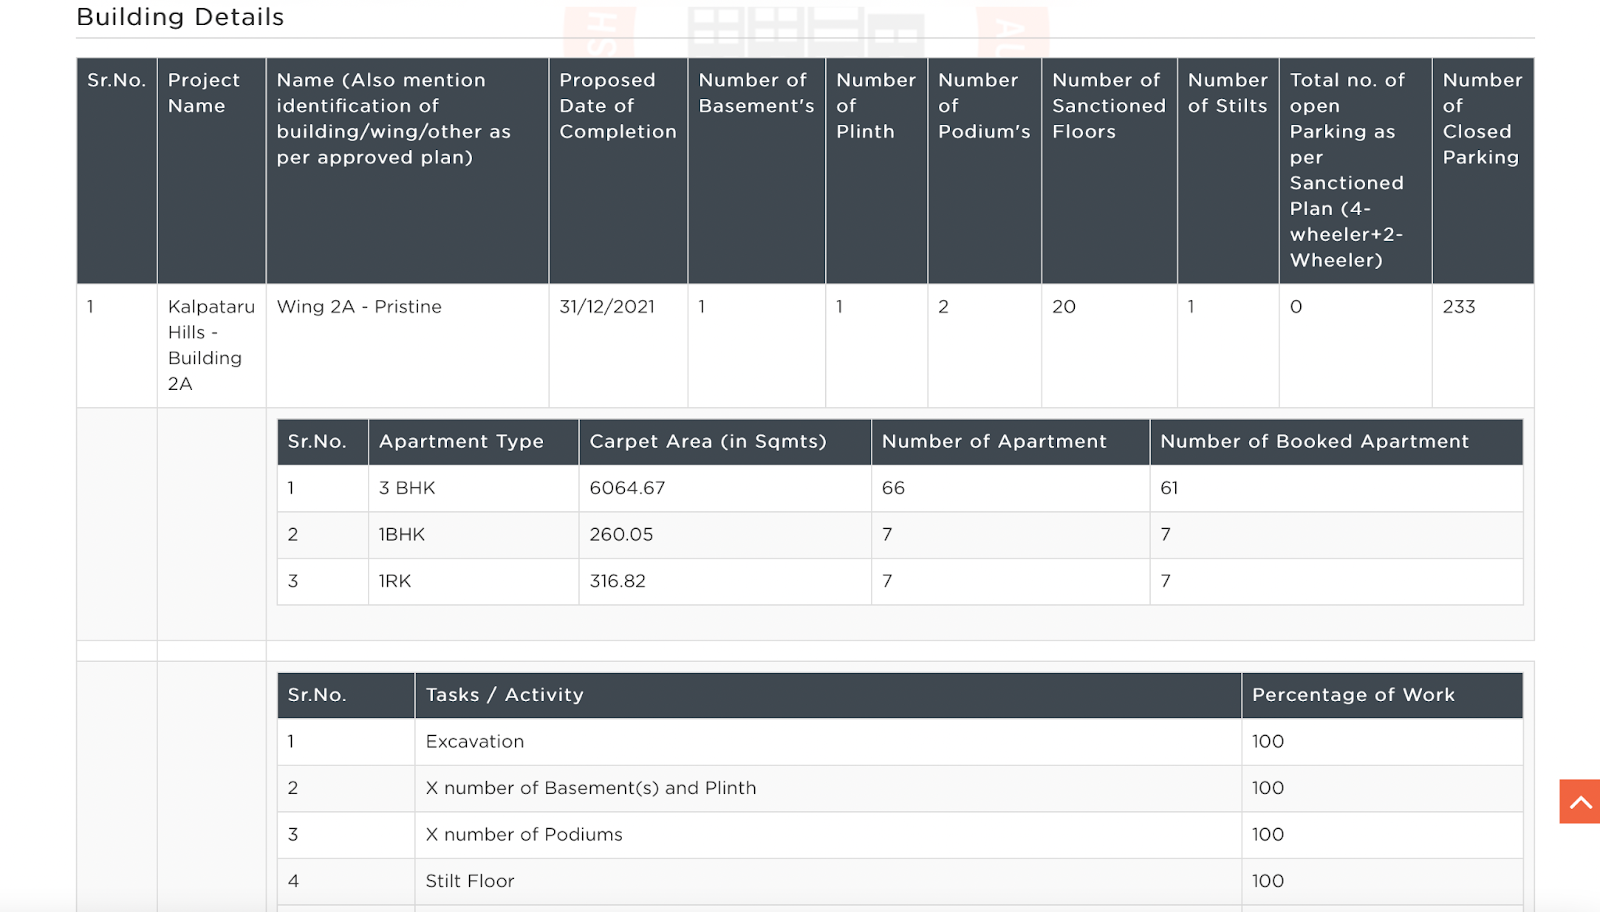Image resolution: width=1600 pixels, height=912 pixels.
Task: Click the Number of Sanctioned Floors header
Action: (x=1109, y=171)
